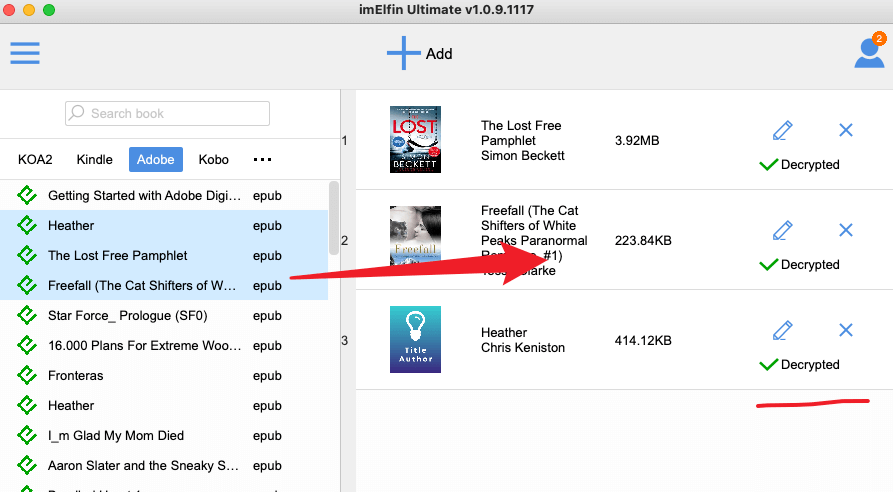Remove Freefall book from list
The width and height of the screenshot is (893, 492).
tap(846, 230)
